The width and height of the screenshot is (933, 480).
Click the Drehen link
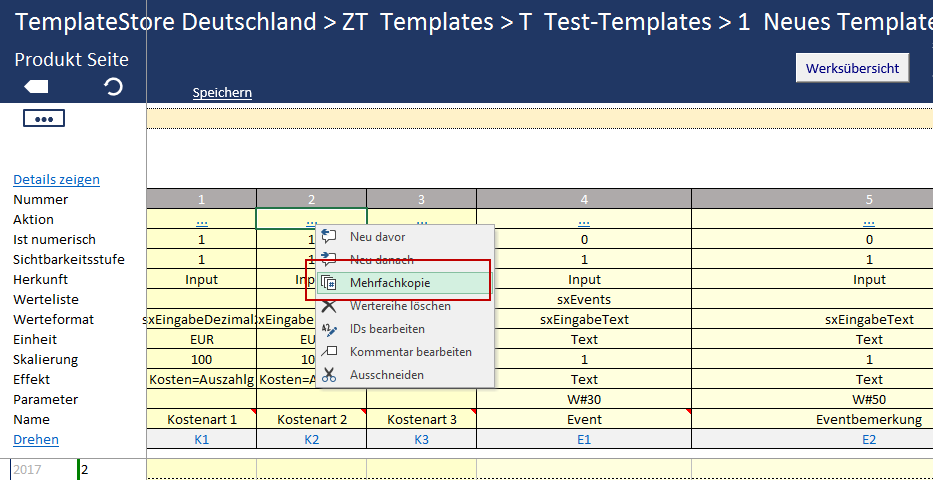(x=35, y=440)
